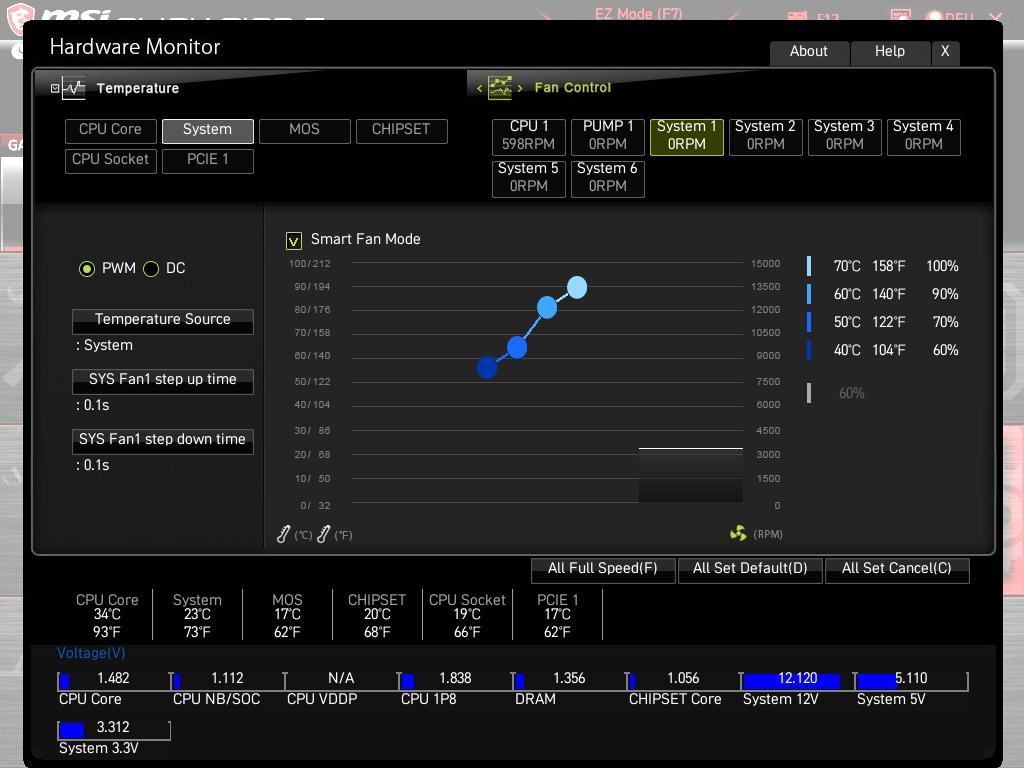Click the Voltage(V) label

[x=91, y=653]
